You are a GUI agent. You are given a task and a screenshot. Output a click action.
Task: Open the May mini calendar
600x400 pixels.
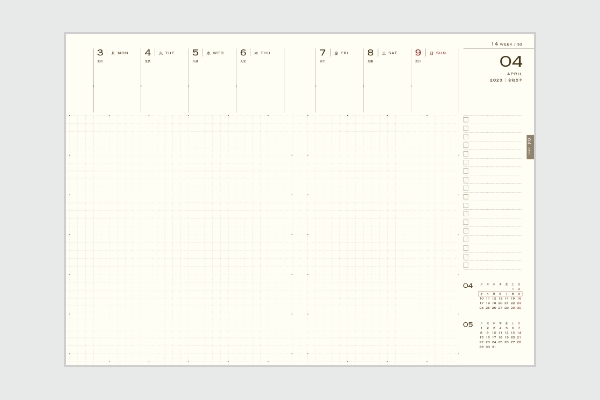click(500, 336)
